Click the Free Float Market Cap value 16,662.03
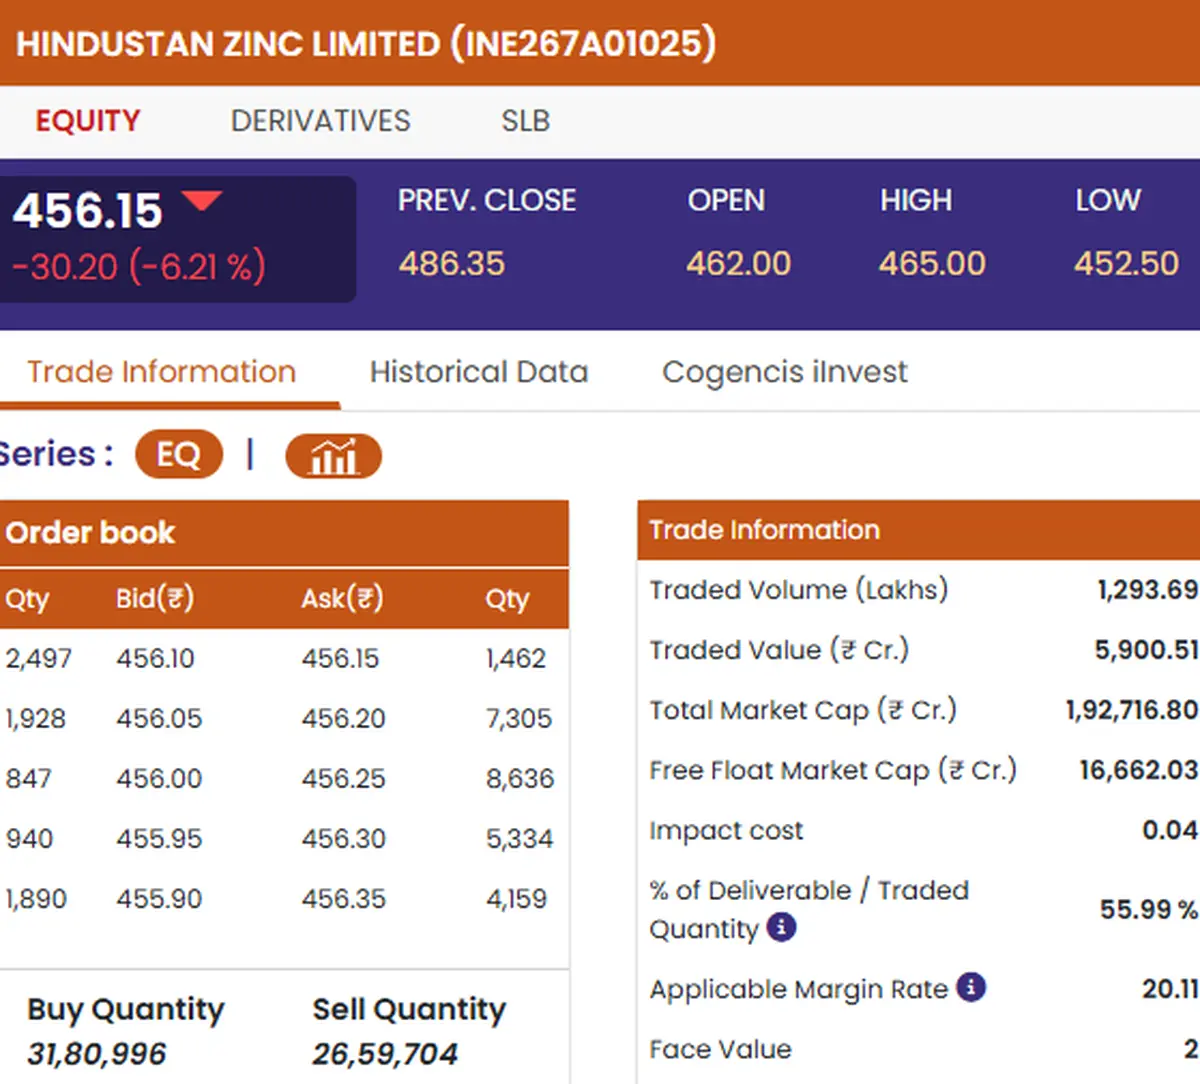1200x1084 pixels. click(x=1139, y=770)
